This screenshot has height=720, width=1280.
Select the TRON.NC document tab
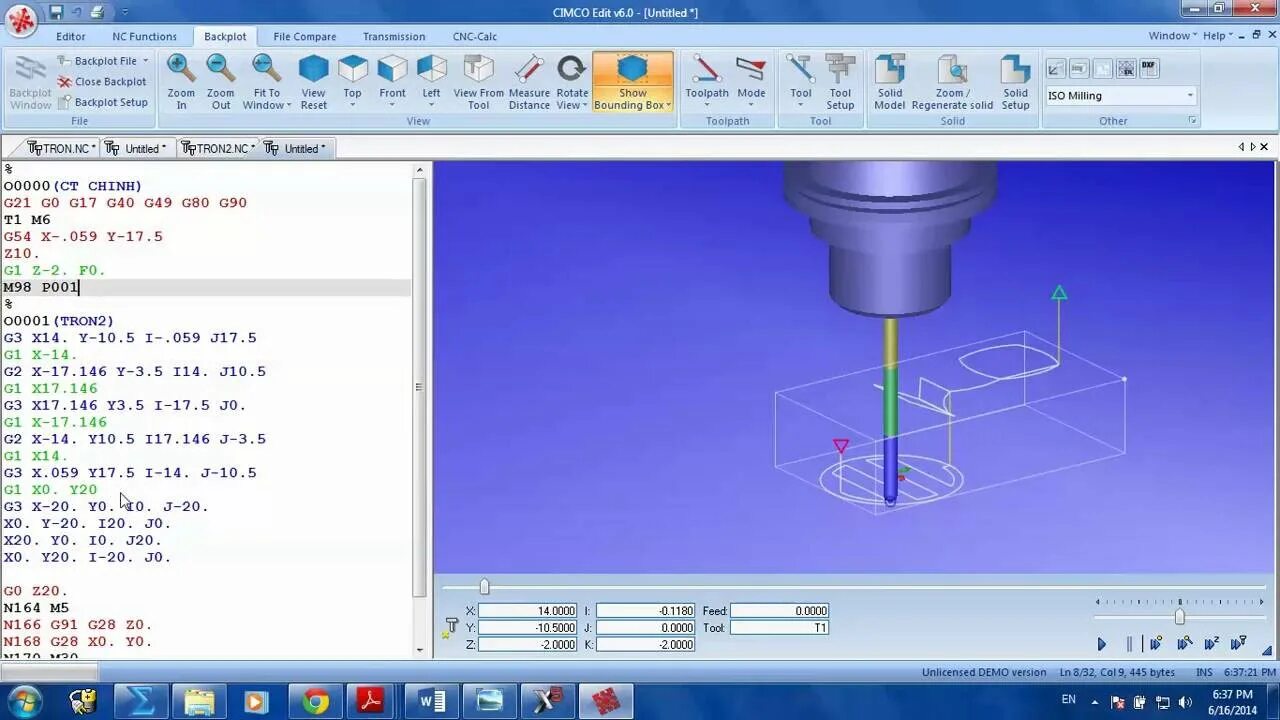(60, 148)
